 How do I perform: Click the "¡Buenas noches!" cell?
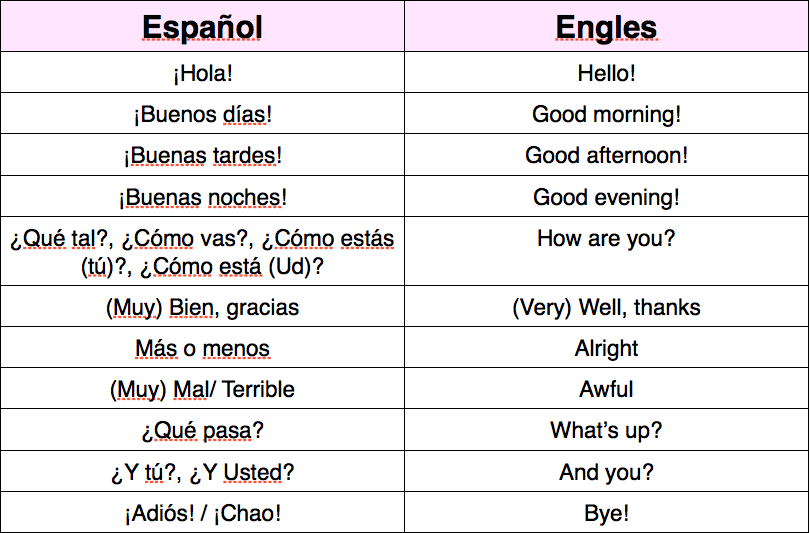(202, 197)
